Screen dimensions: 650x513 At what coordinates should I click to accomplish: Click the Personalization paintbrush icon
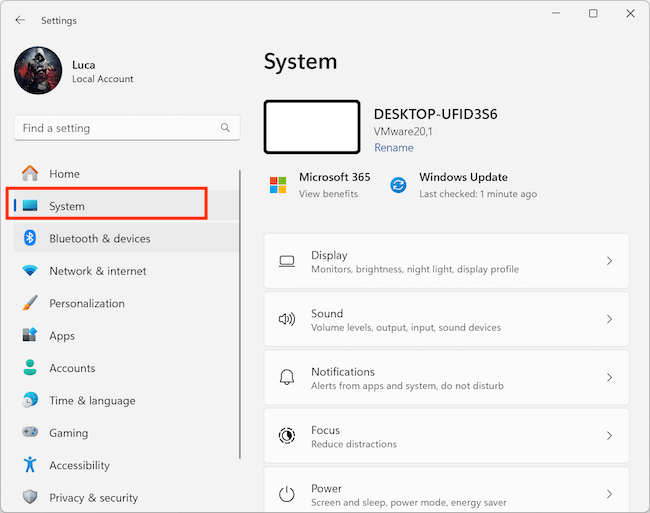[30, 303]
